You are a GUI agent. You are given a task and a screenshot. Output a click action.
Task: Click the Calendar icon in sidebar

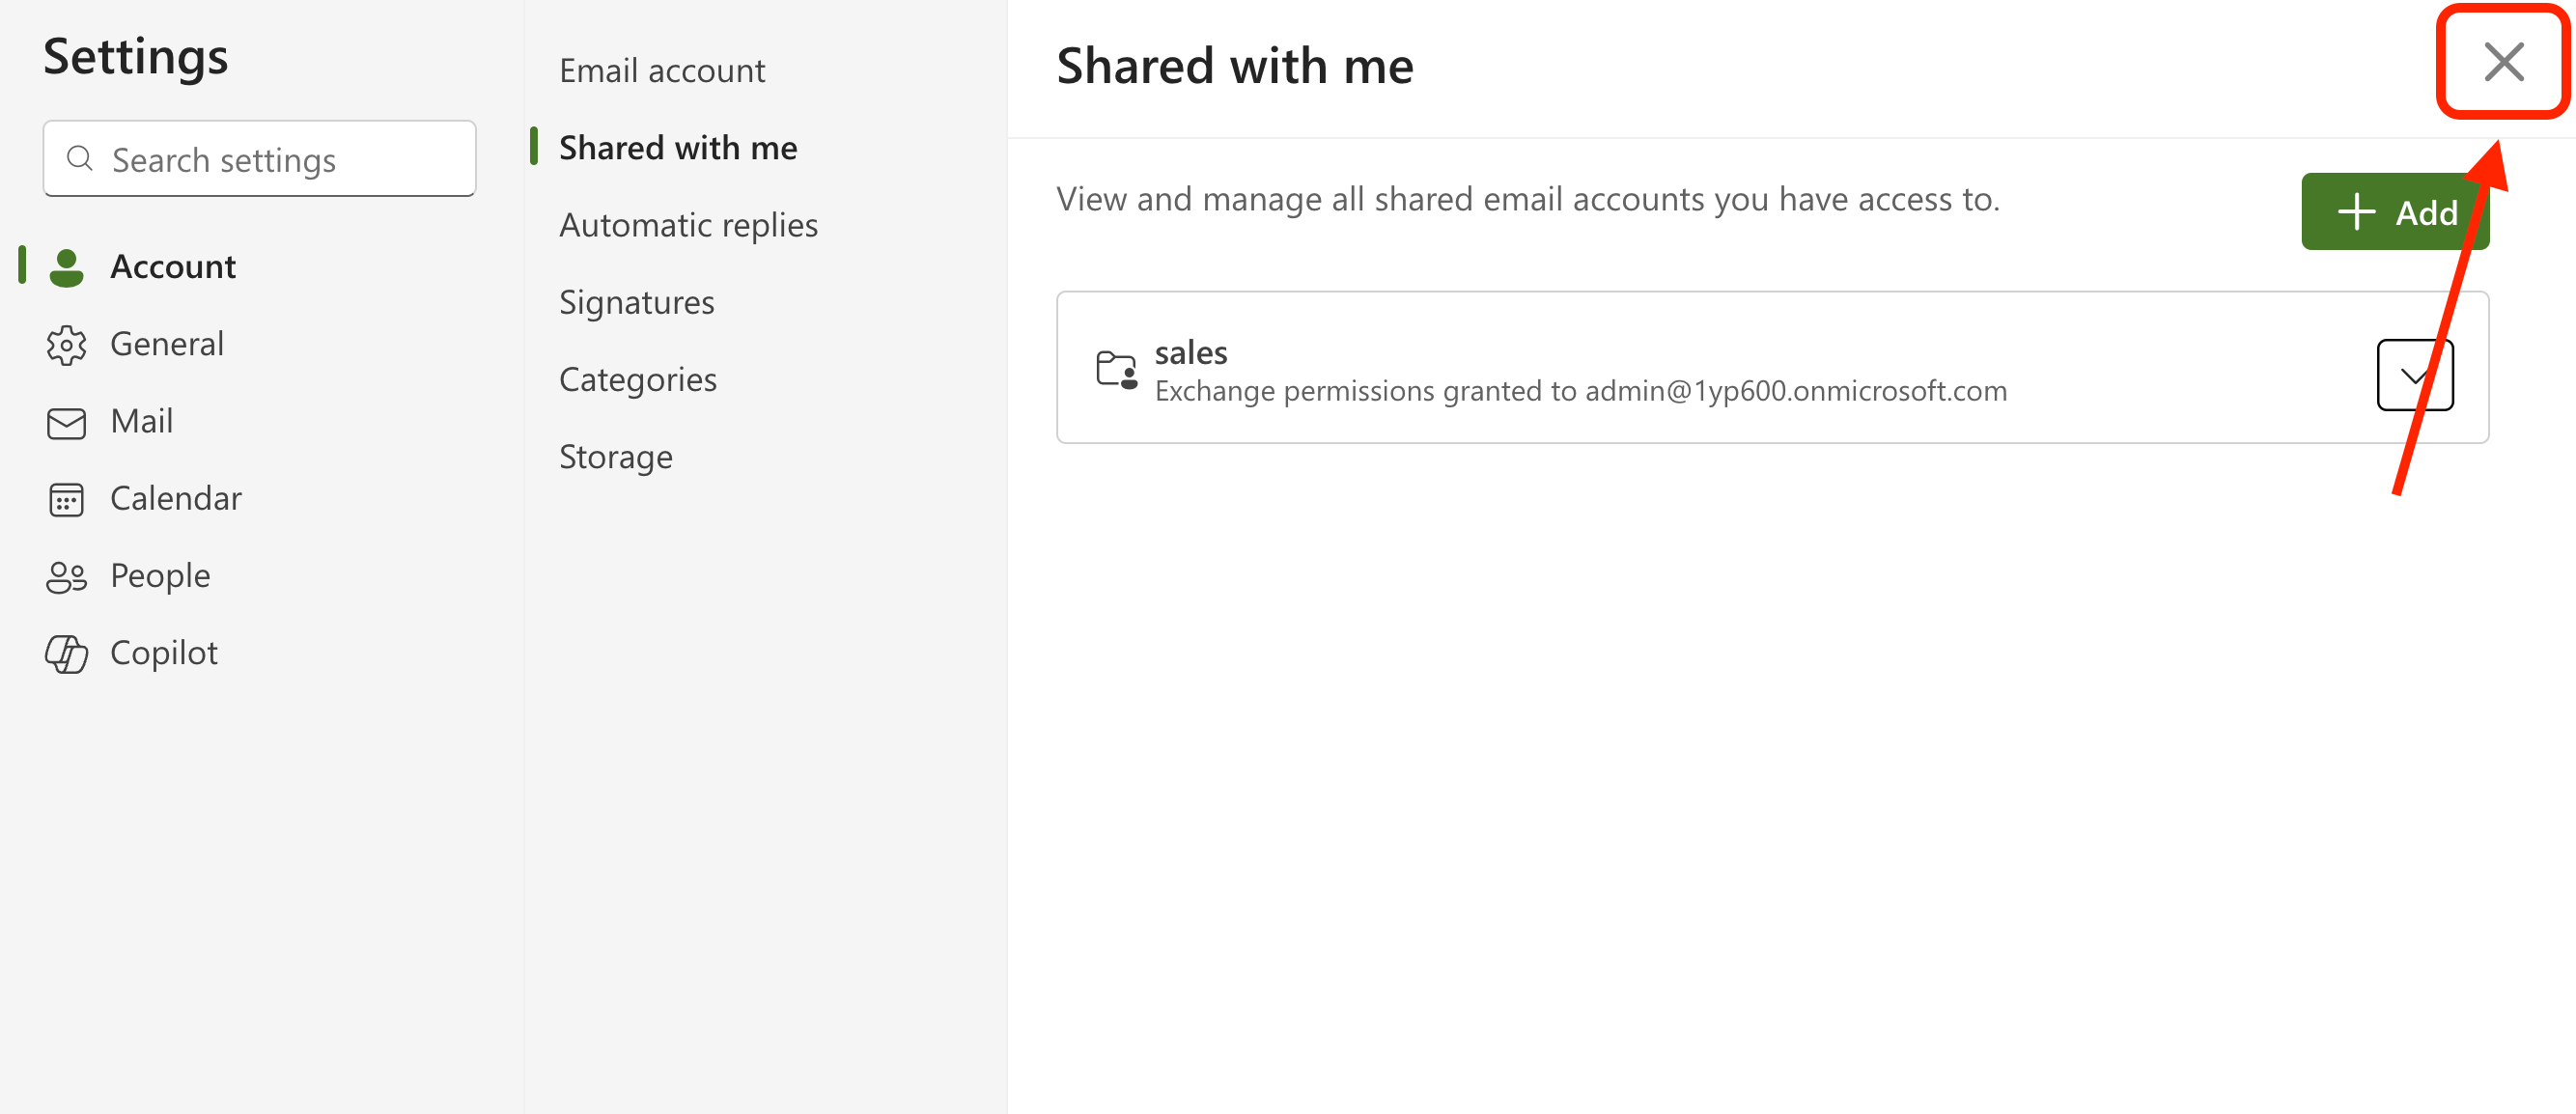[x=66, y=499]
